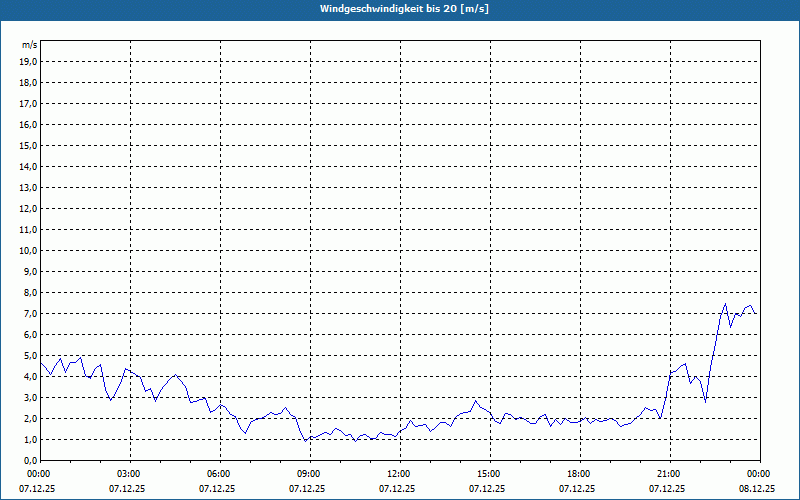Screen dimensions: 800x500
Task: Select the 09:00 x-axis time label
Action: pyautogui.click(x=309, y=474)
